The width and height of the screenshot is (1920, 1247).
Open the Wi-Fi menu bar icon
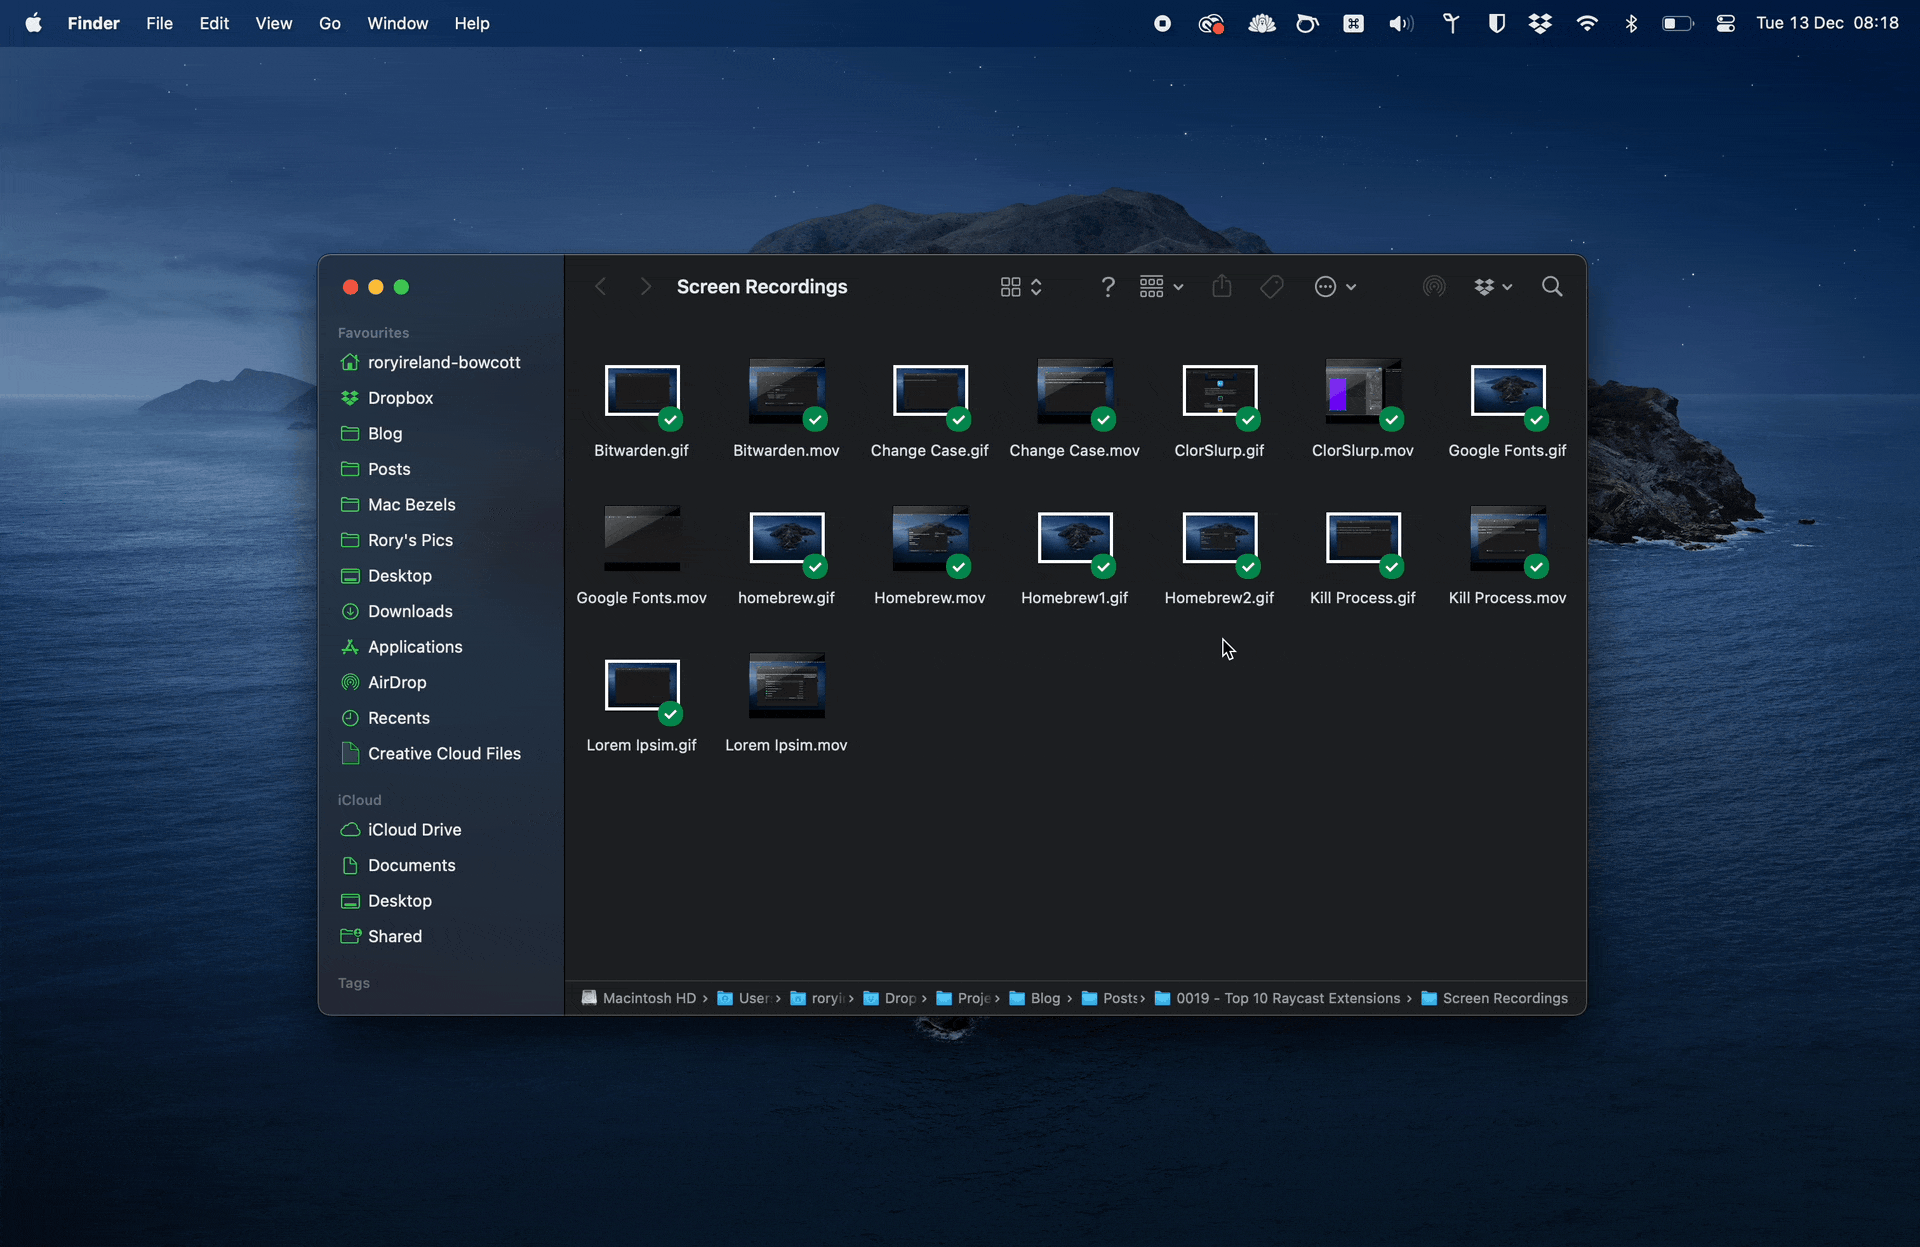tap(1587, 23)
